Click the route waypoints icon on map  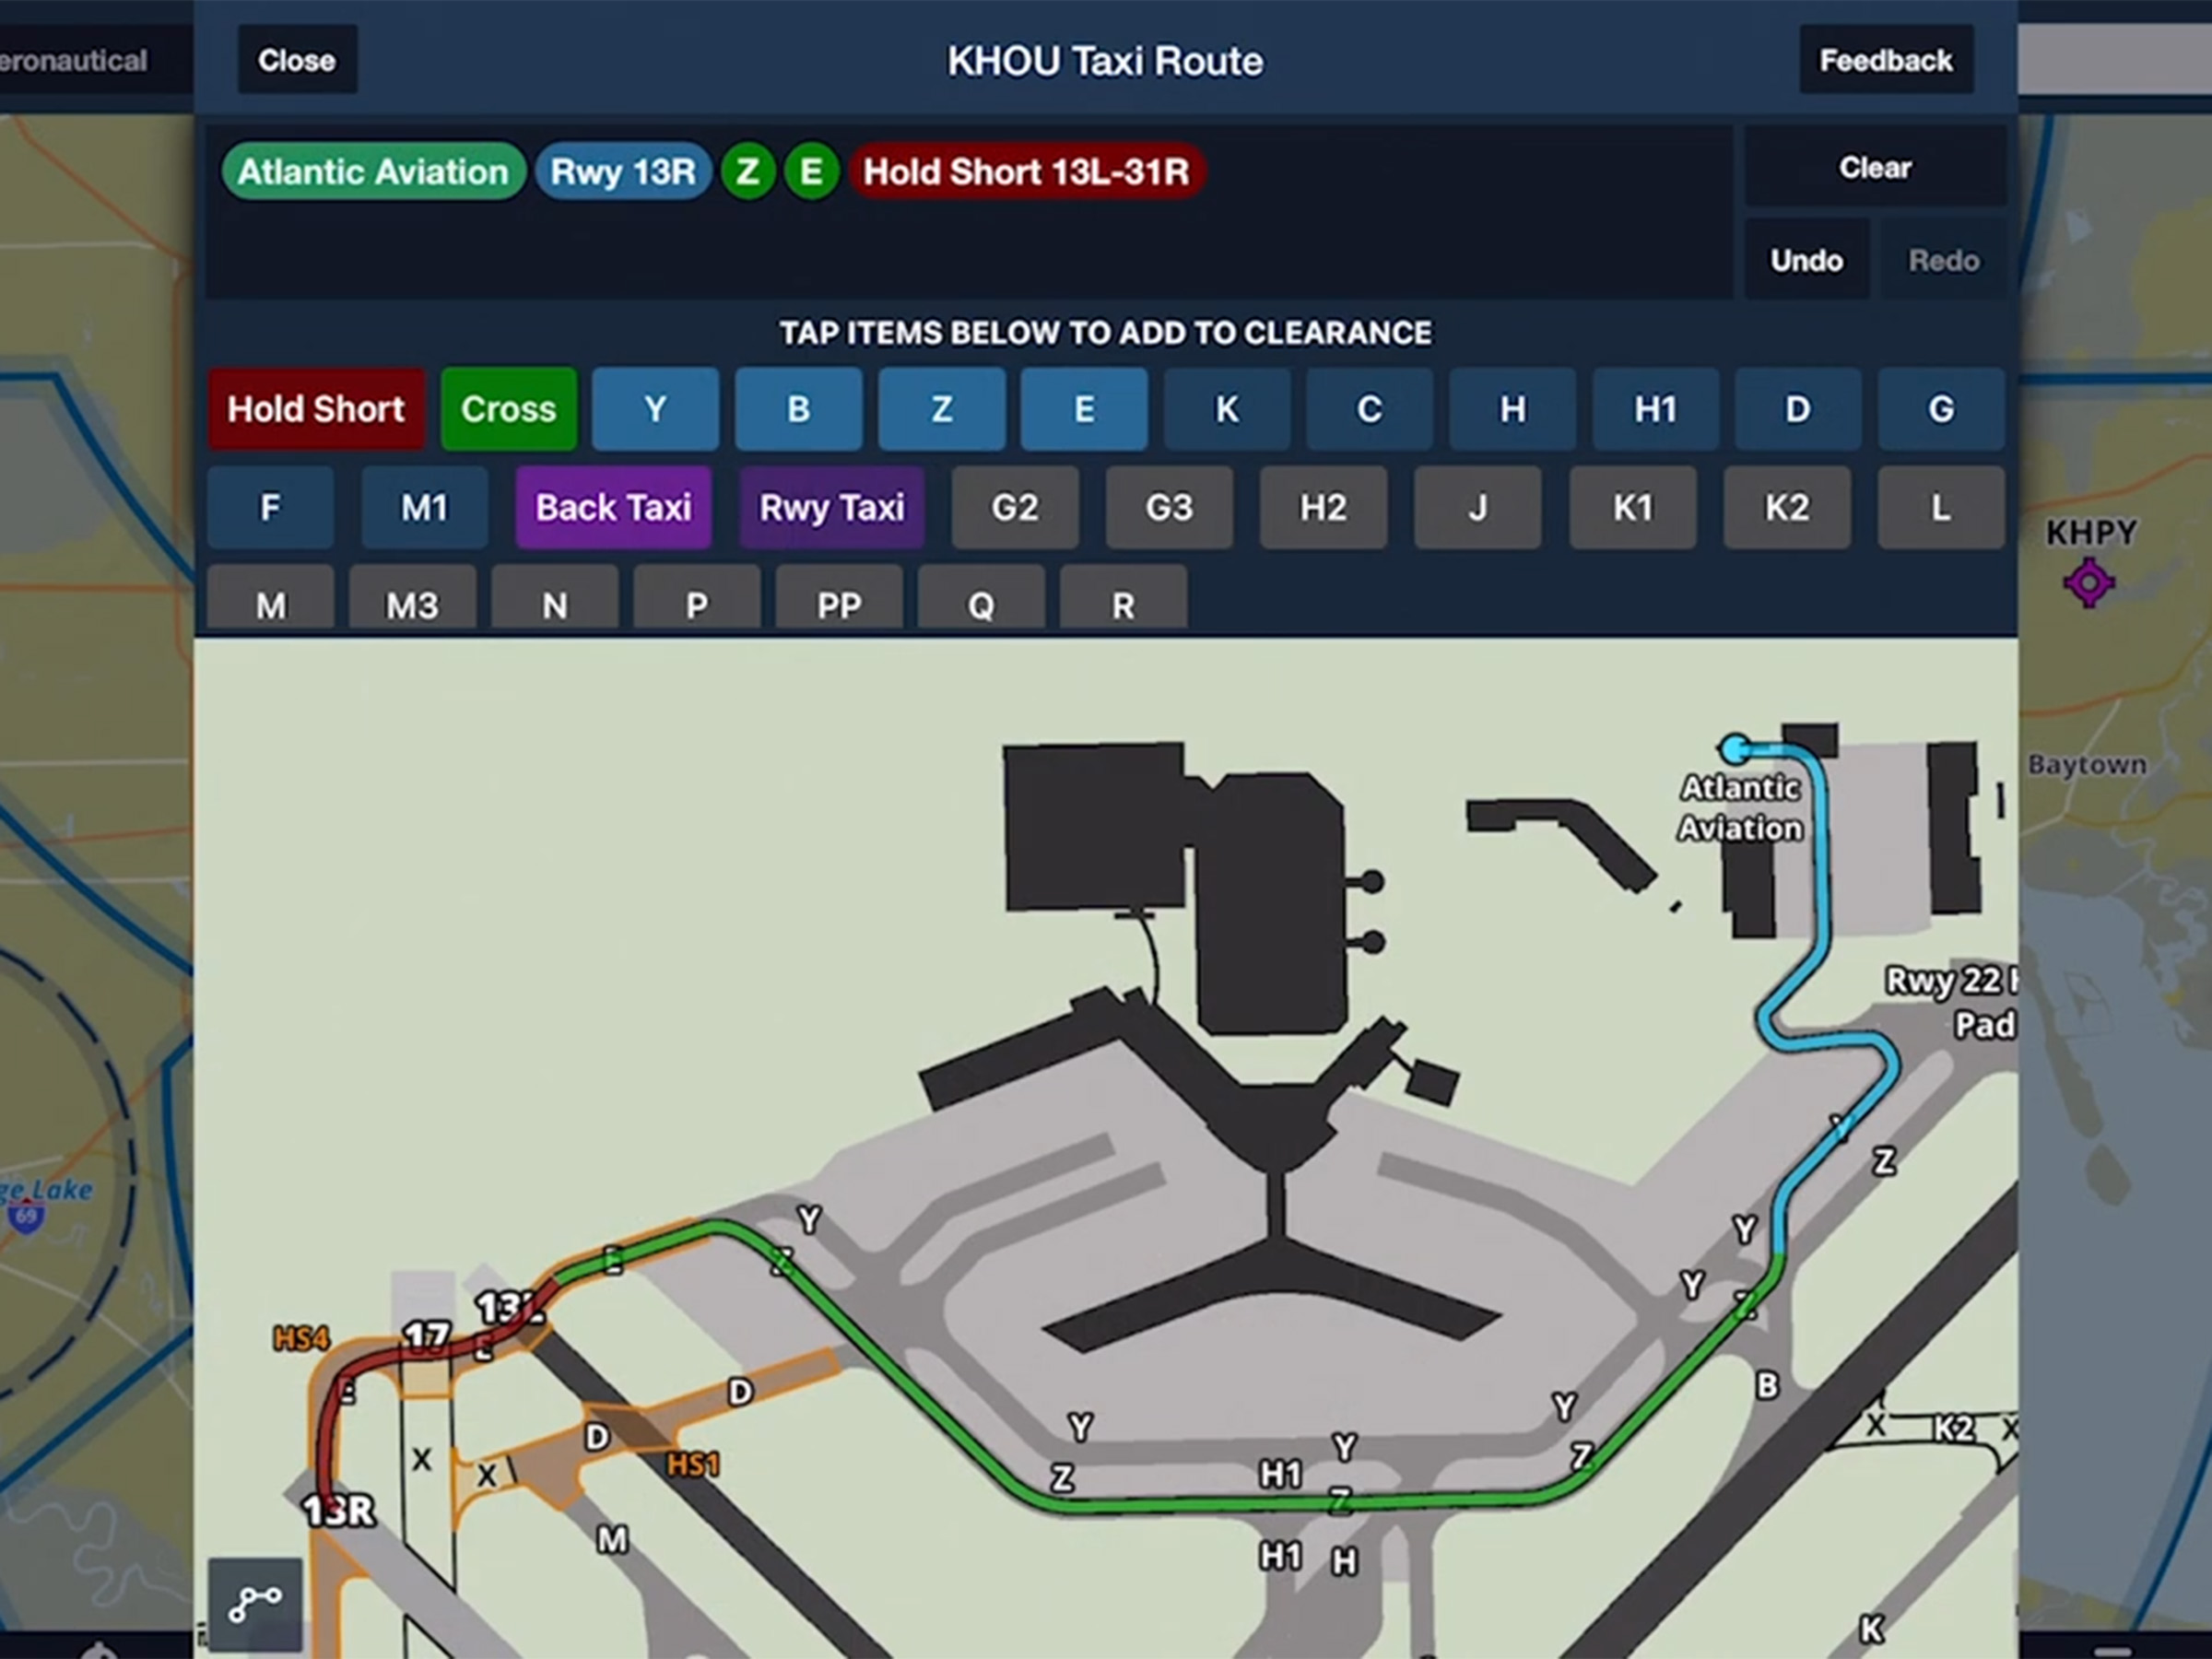[x=255, y=1604]
